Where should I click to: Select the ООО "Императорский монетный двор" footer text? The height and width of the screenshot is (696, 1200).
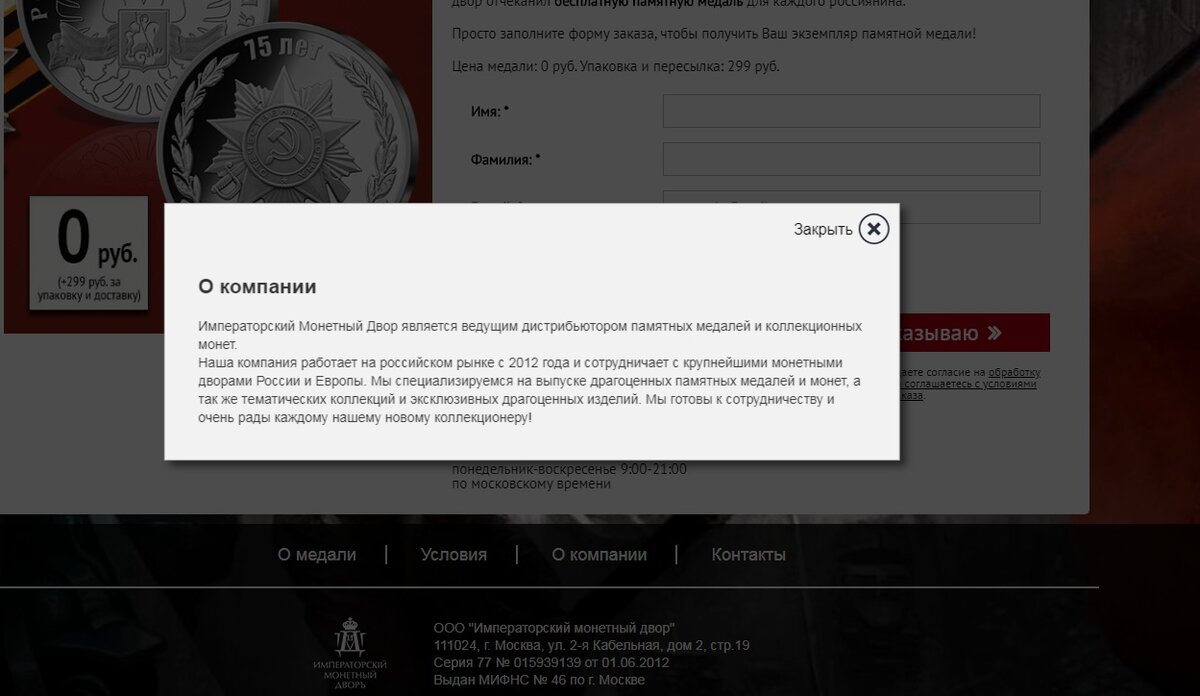coord(554,627)
